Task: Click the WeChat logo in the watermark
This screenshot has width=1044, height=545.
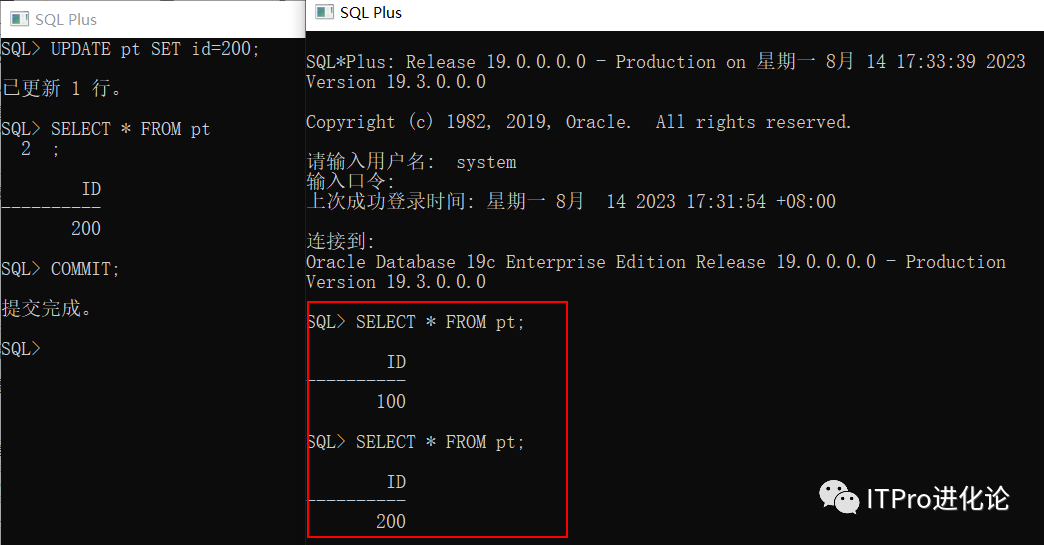Action: (838, 497)
